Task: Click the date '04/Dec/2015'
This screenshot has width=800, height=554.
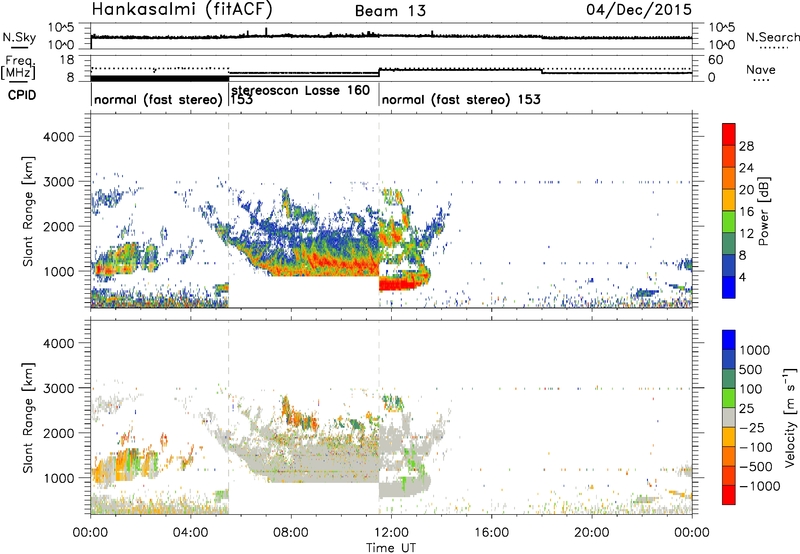Action: (x=639, y=9)
